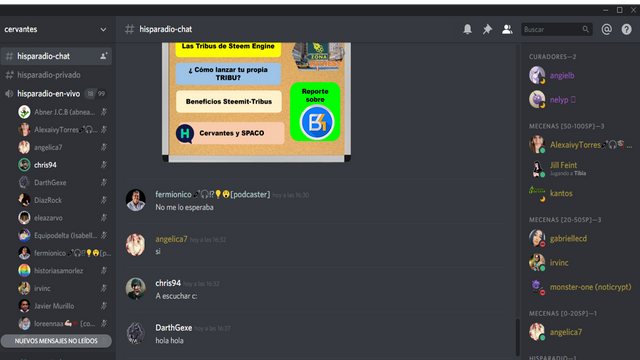Select the hisparadio-chat channel
The height and width of the screenshot is (360, 640).
56,56
